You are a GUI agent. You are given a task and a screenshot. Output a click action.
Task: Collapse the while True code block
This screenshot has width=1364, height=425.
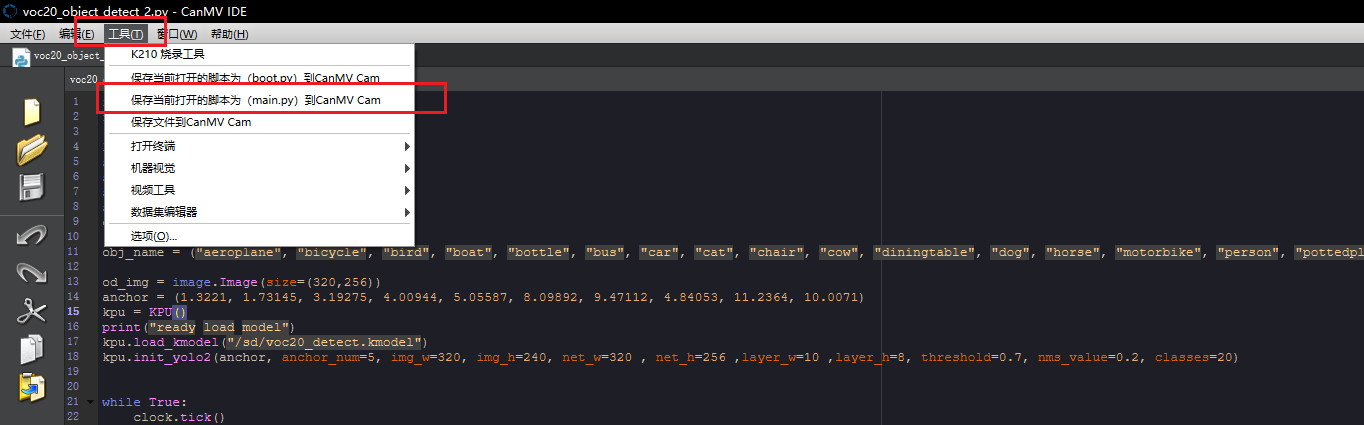pyautogui.click(x=91, y=402)
